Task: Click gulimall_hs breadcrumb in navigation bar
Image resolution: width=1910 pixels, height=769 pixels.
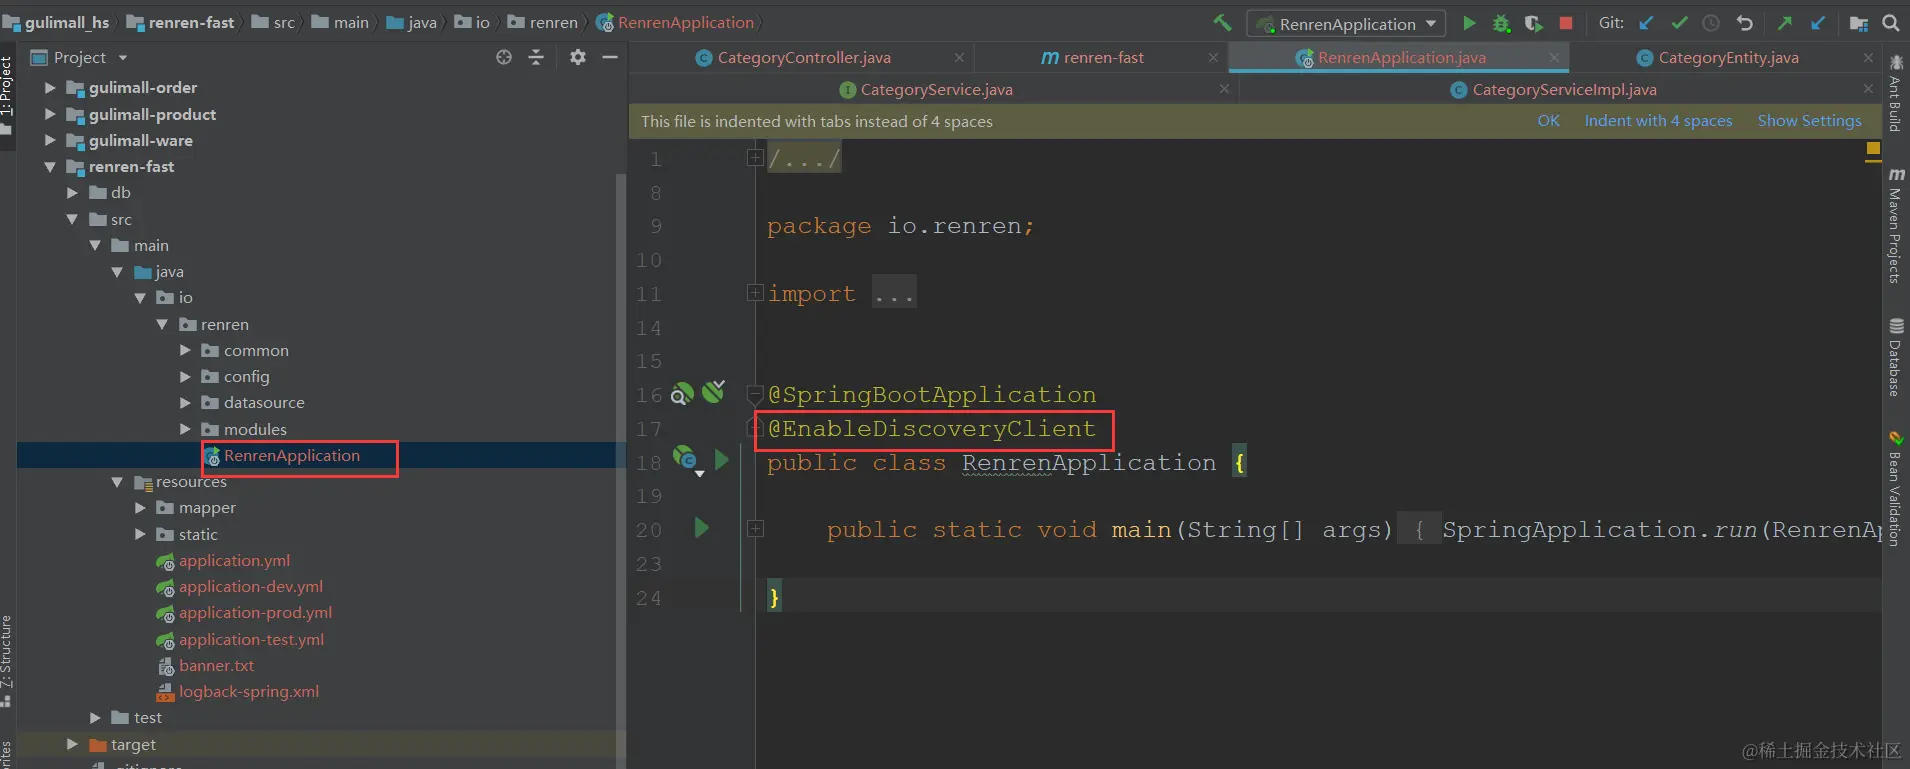Action: [56, 22]
